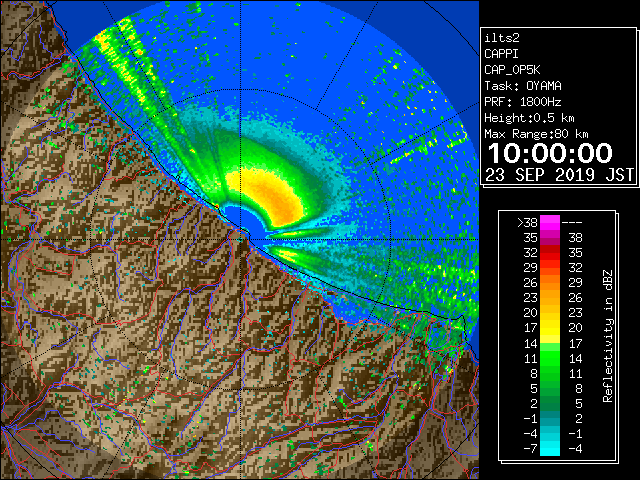Click the 'PRF: 1800Hz' line
The width and height of the screenshot is (640, 480).
(x=523, y=102)
